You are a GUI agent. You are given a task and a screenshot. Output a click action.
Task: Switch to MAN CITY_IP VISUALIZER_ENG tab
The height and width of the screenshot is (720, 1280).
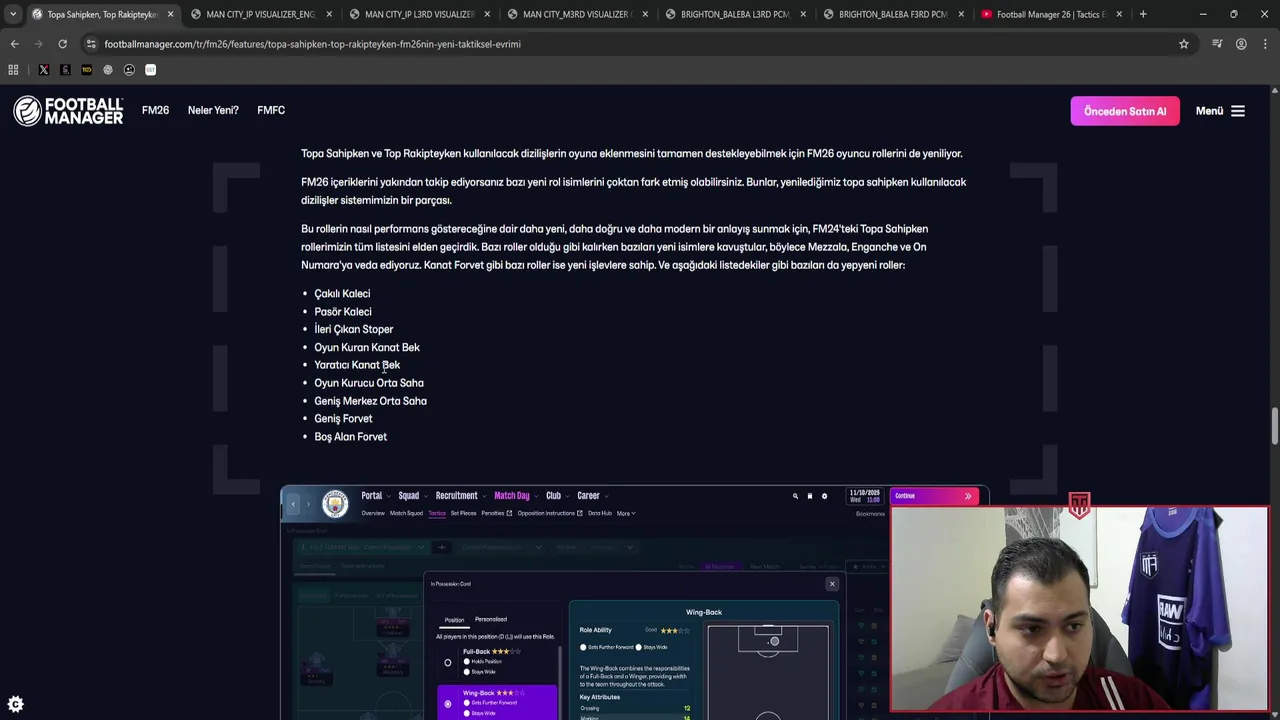point(260,14)
